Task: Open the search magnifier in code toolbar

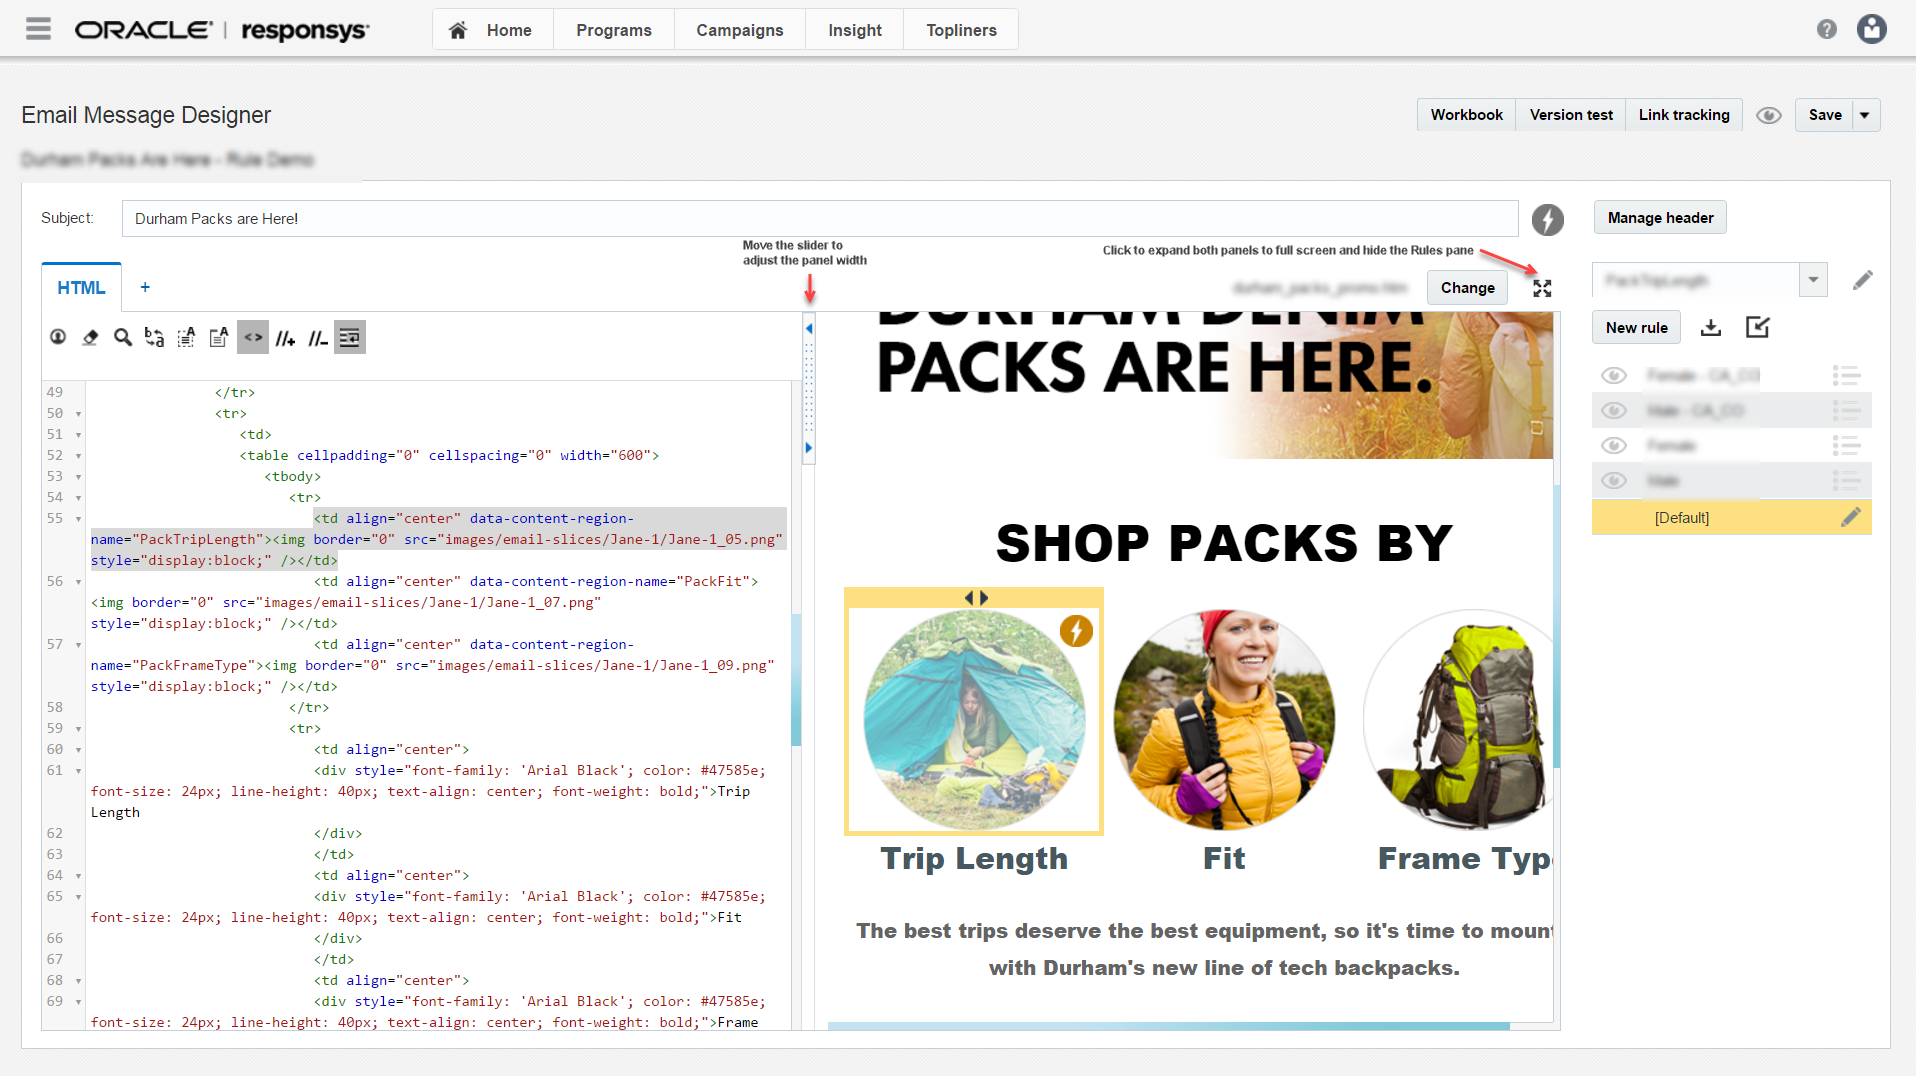Action: pyautogui.click(x=122, y=338)
